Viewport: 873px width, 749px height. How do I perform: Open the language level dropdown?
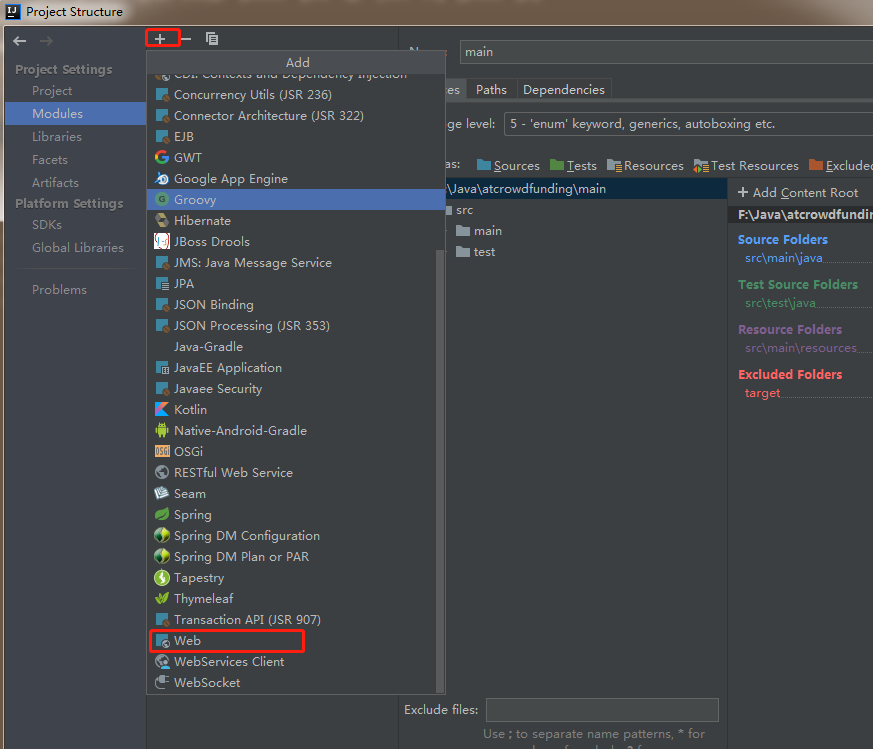688,124
